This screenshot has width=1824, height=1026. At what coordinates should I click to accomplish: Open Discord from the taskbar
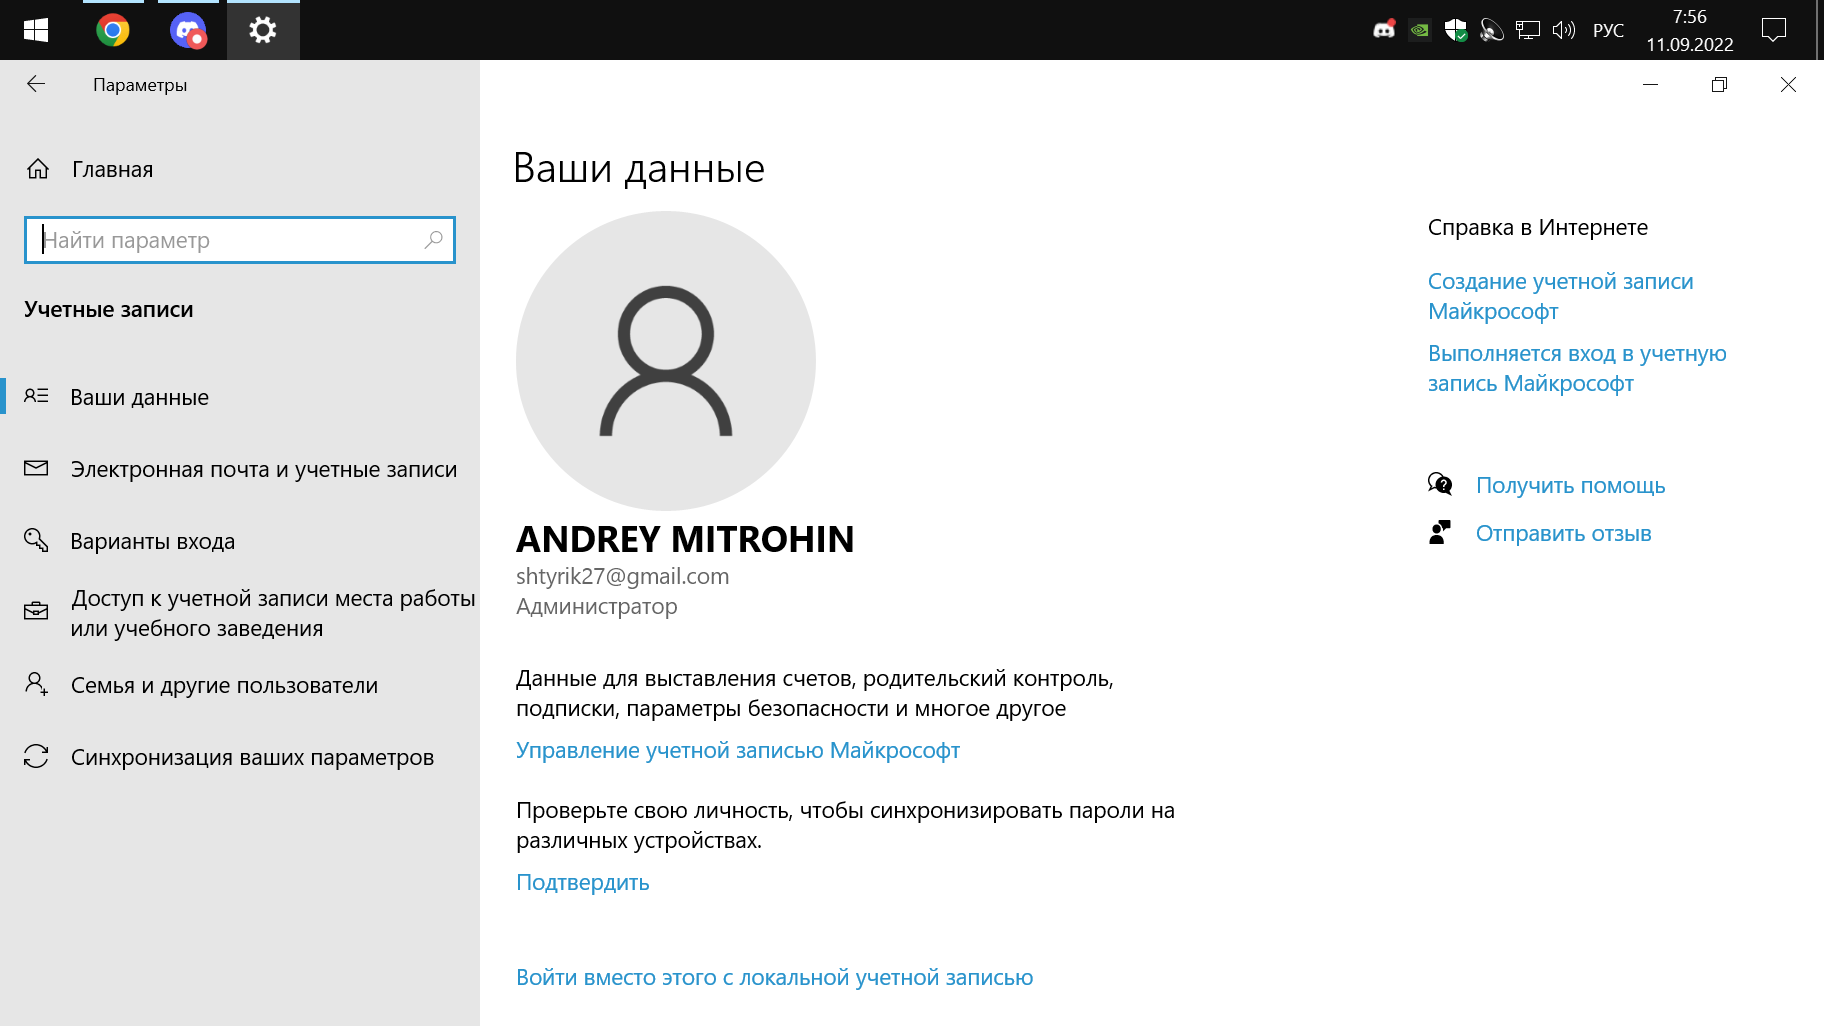click(x=188, y=31)
